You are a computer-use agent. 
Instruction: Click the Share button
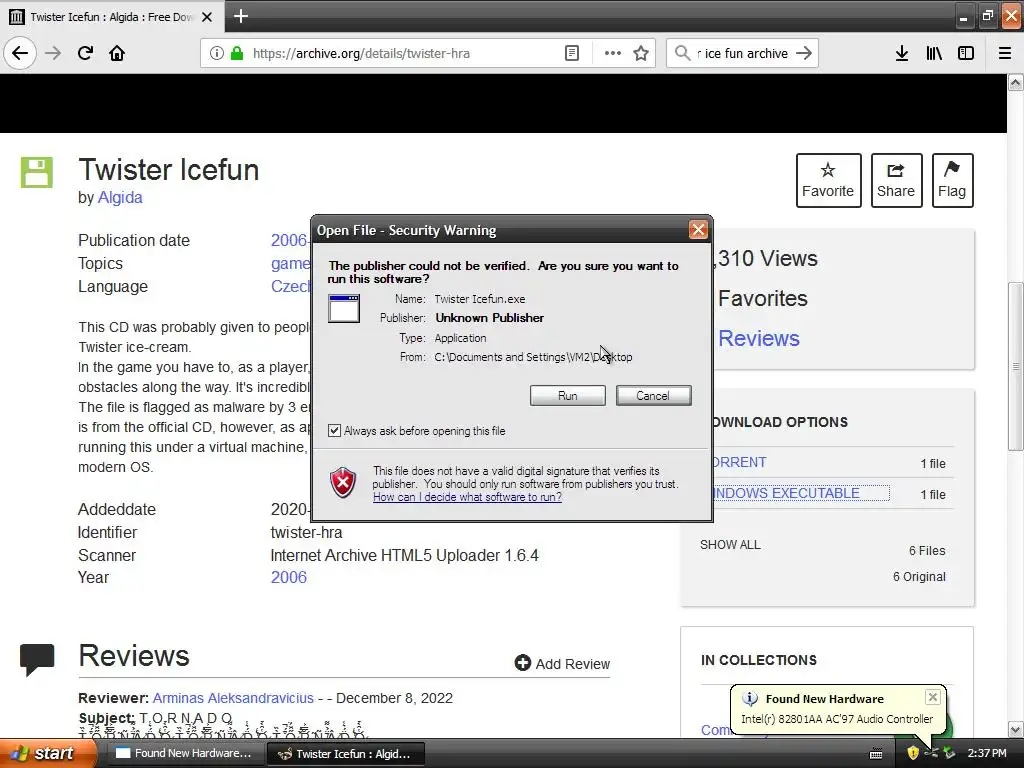point(896,180)
